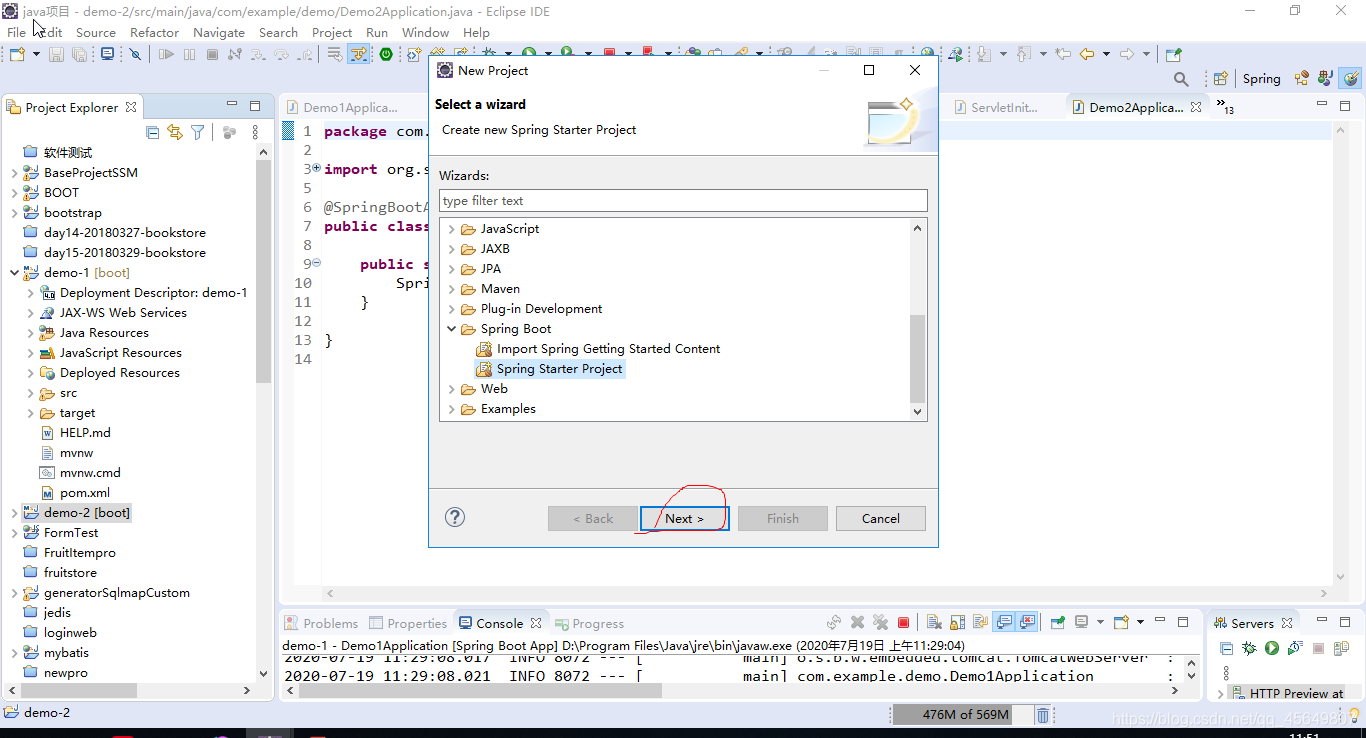
Task: Click the Last Edit Location arrow icon
Action: pyautogui.click(x=1063, y=54)
